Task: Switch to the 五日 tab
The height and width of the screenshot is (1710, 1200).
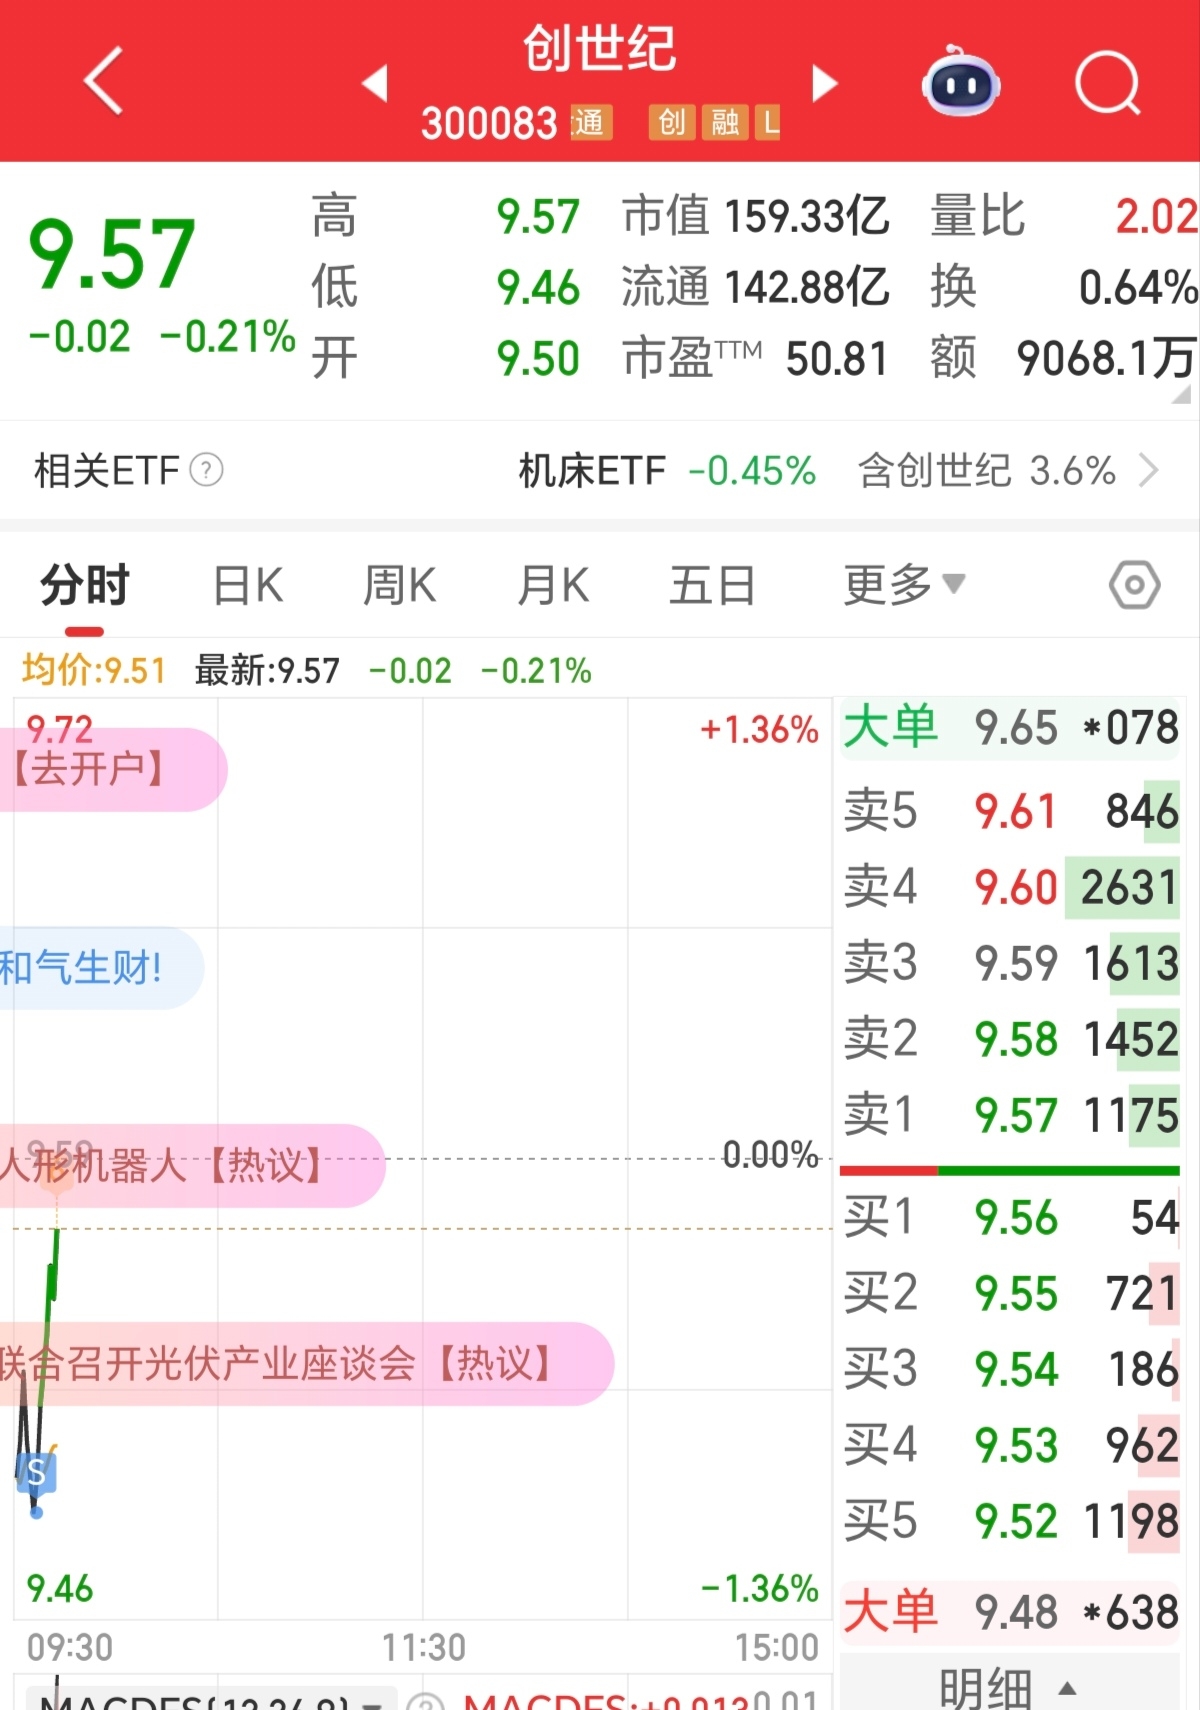Action: point(712,585)
